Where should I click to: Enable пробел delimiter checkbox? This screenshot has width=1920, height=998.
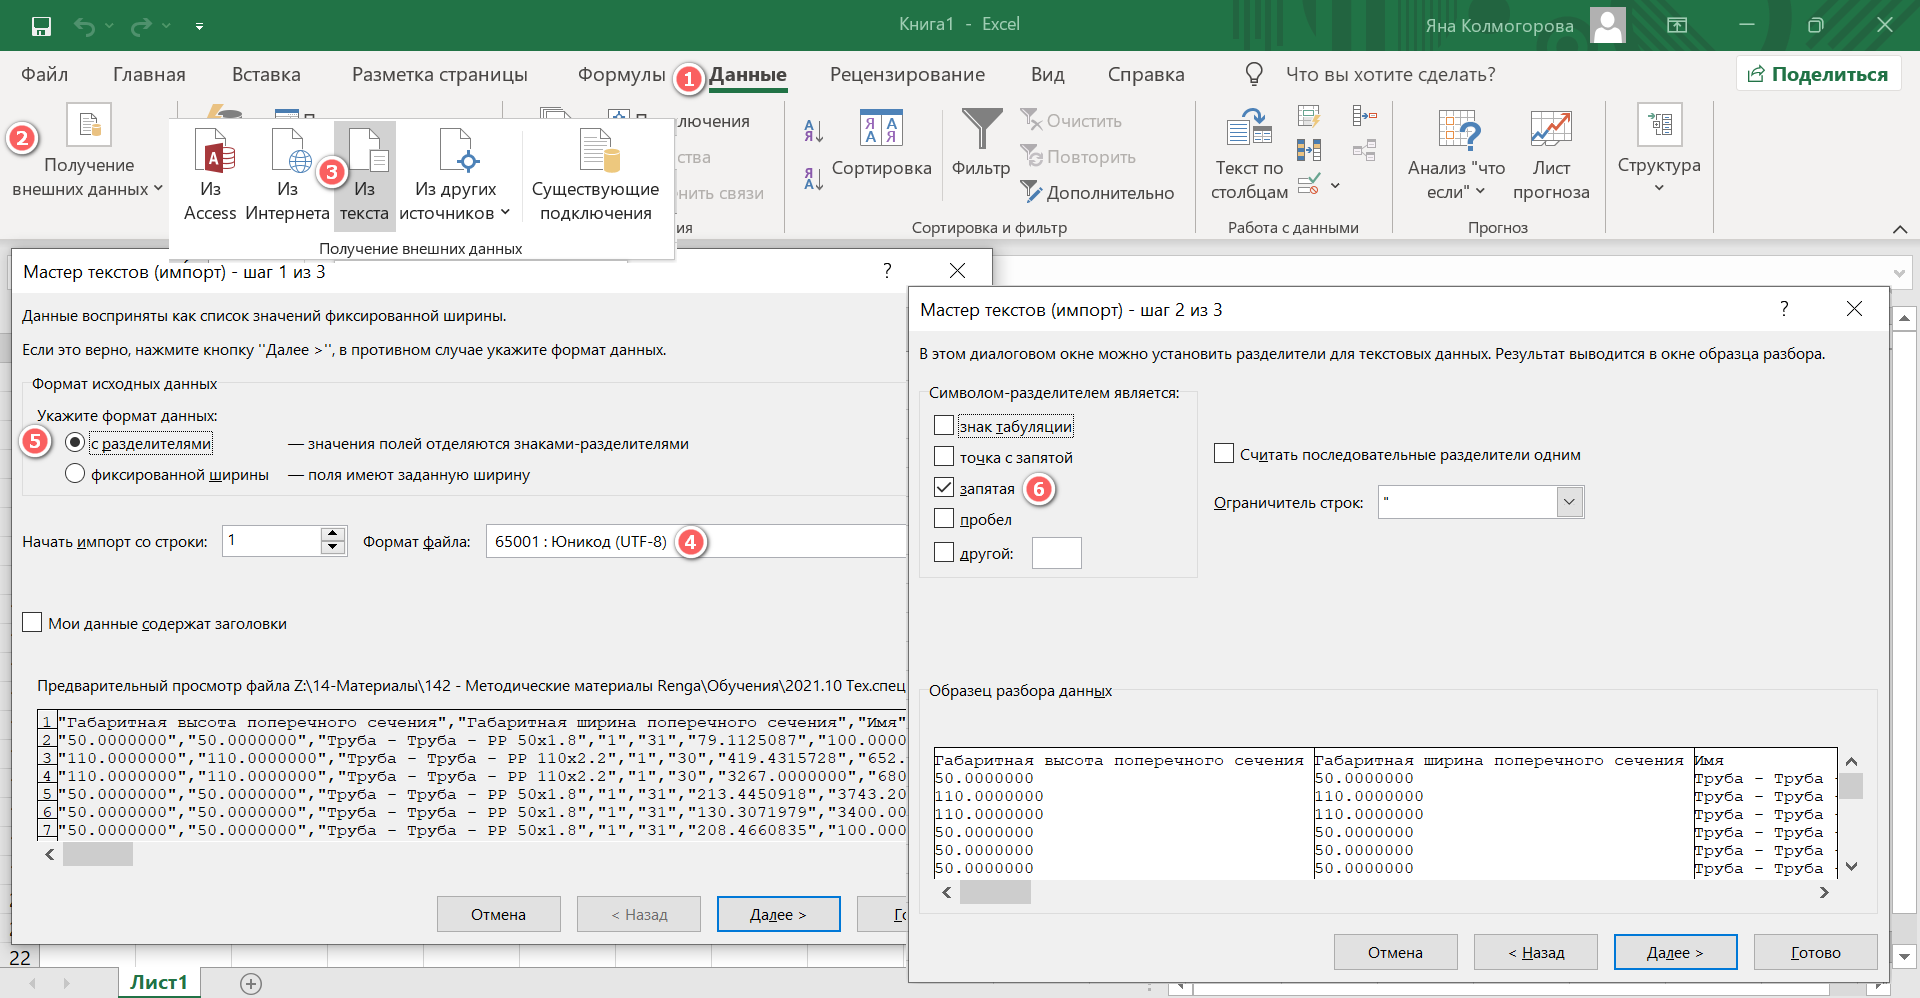pyautogui.click(x=944, y=518)
